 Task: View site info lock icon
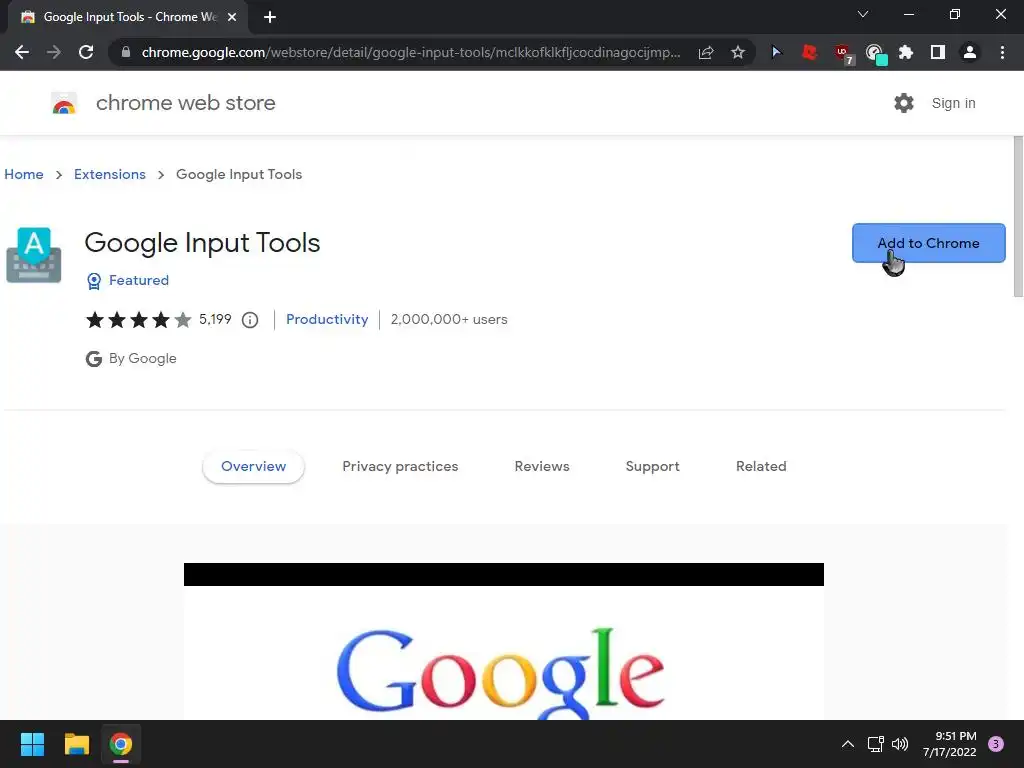[126, 52]
